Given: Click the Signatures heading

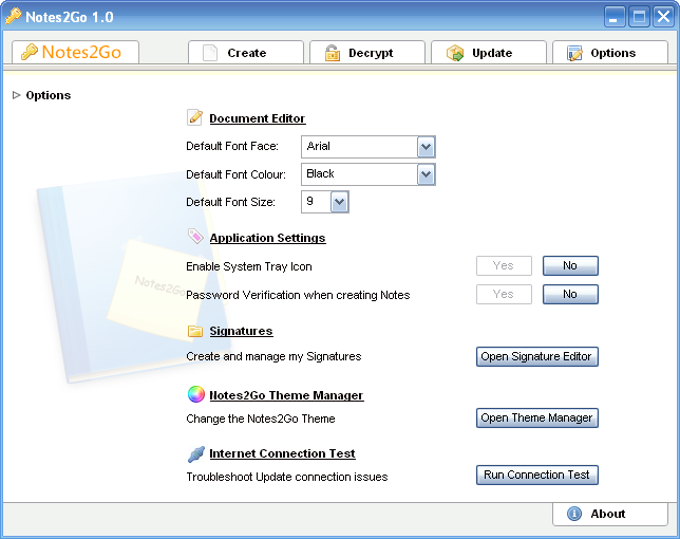Looking at the screenshot, I should [241, 331].
